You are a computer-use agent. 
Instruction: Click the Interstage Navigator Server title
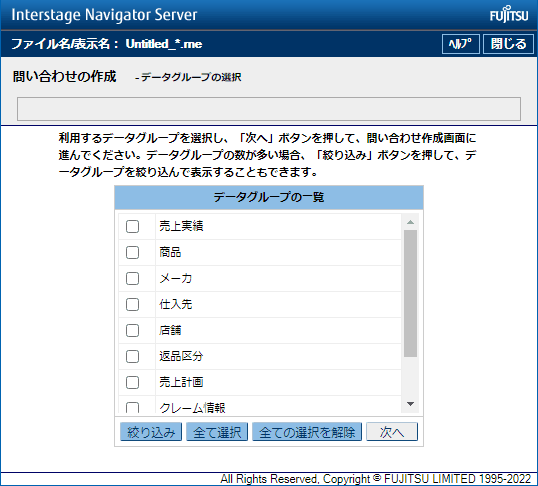coord(104,15)
